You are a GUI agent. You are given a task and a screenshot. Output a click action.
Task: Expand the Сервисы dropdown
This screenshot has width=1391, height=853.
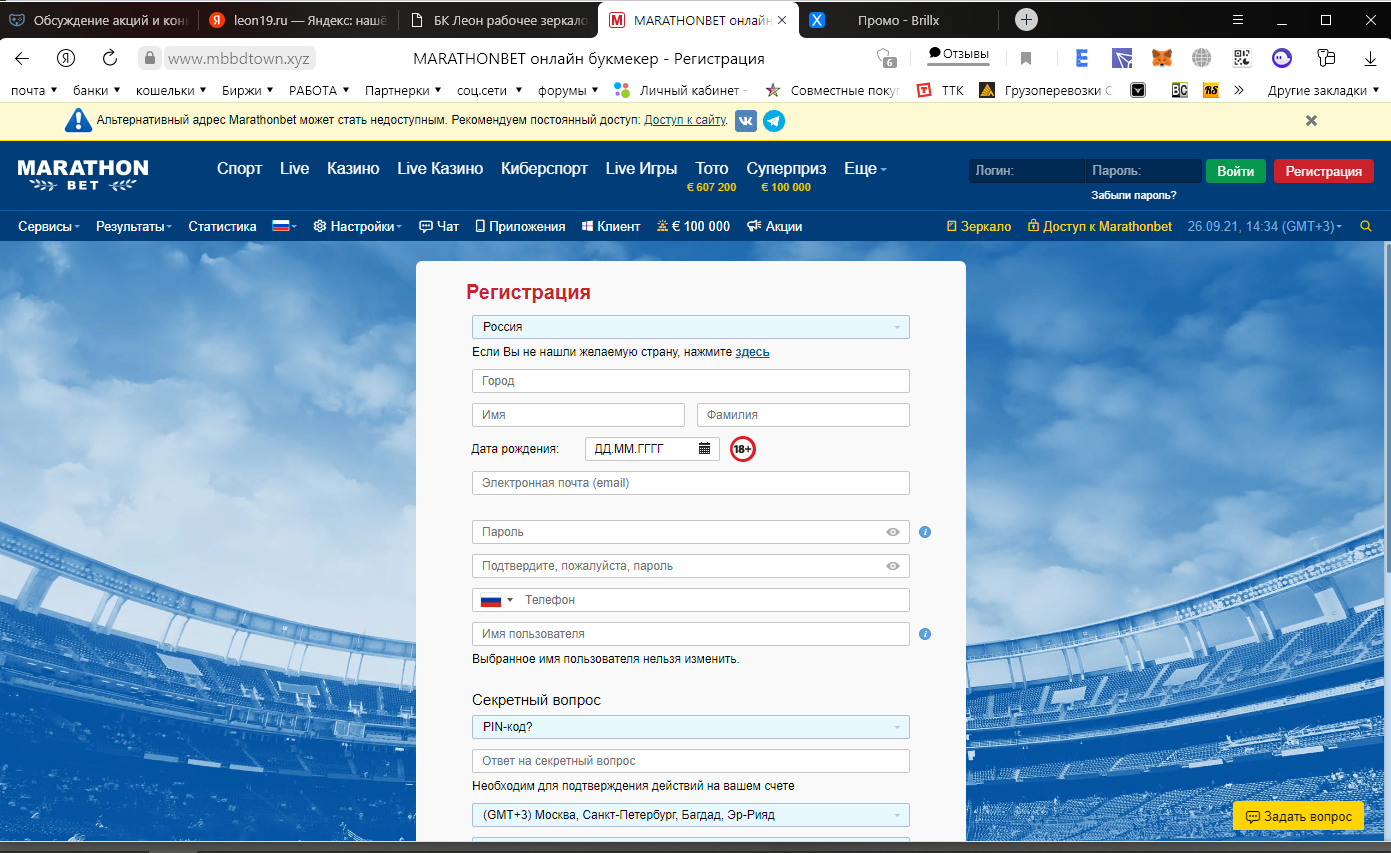49,227
